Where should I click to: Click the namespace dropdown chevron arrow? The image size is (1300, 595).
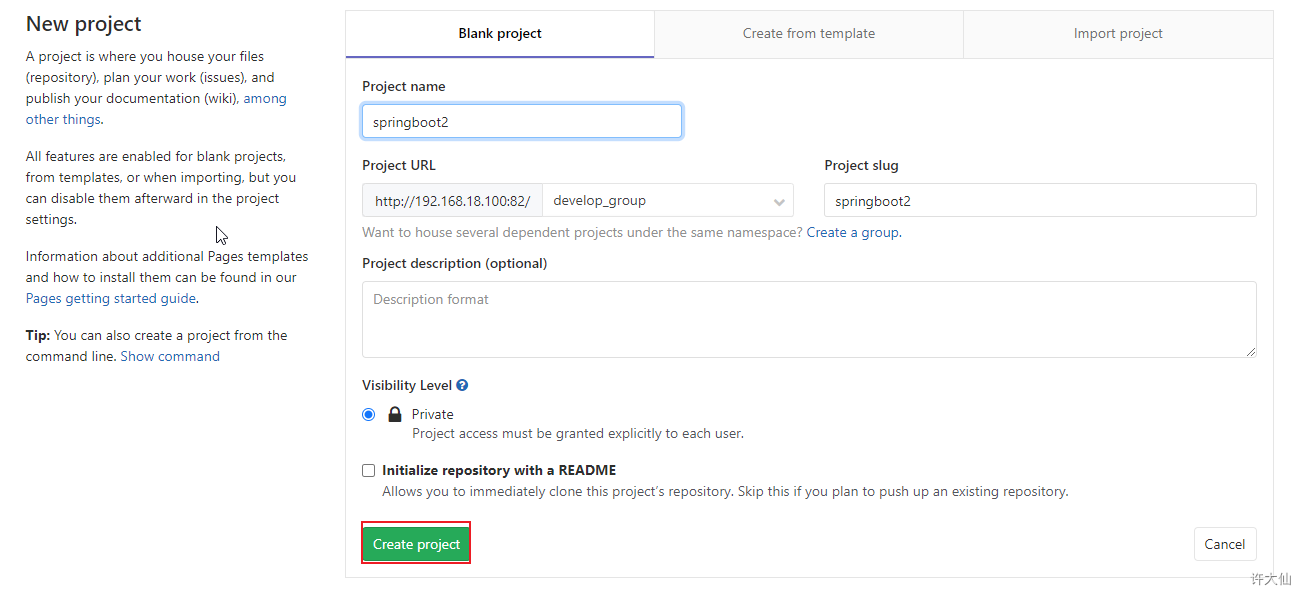coord(779,201)
